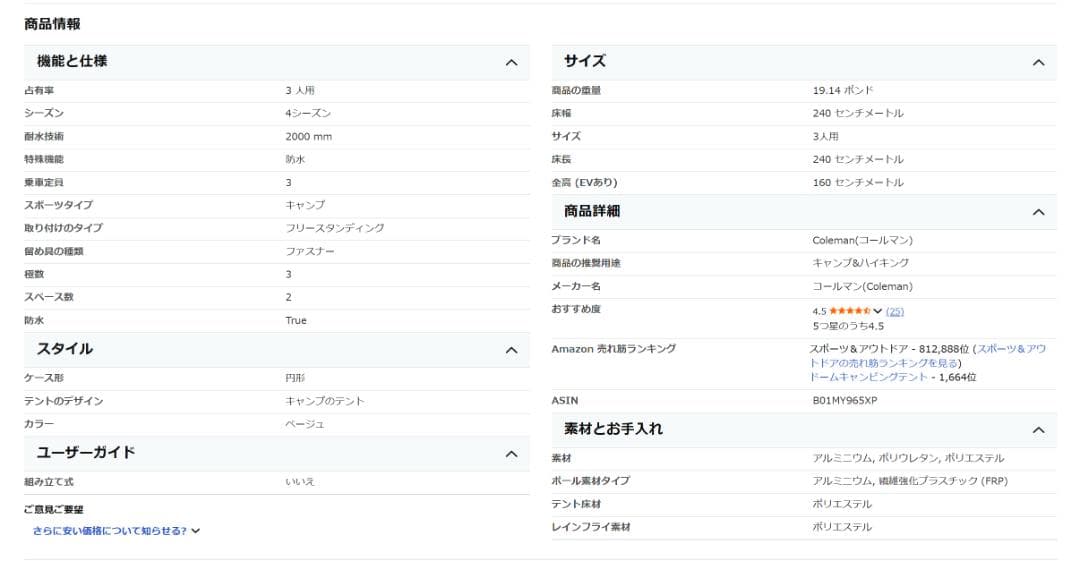Click the 機能と仕様 header title
This screenshot has height=561, width=1080.
[72, 61]
